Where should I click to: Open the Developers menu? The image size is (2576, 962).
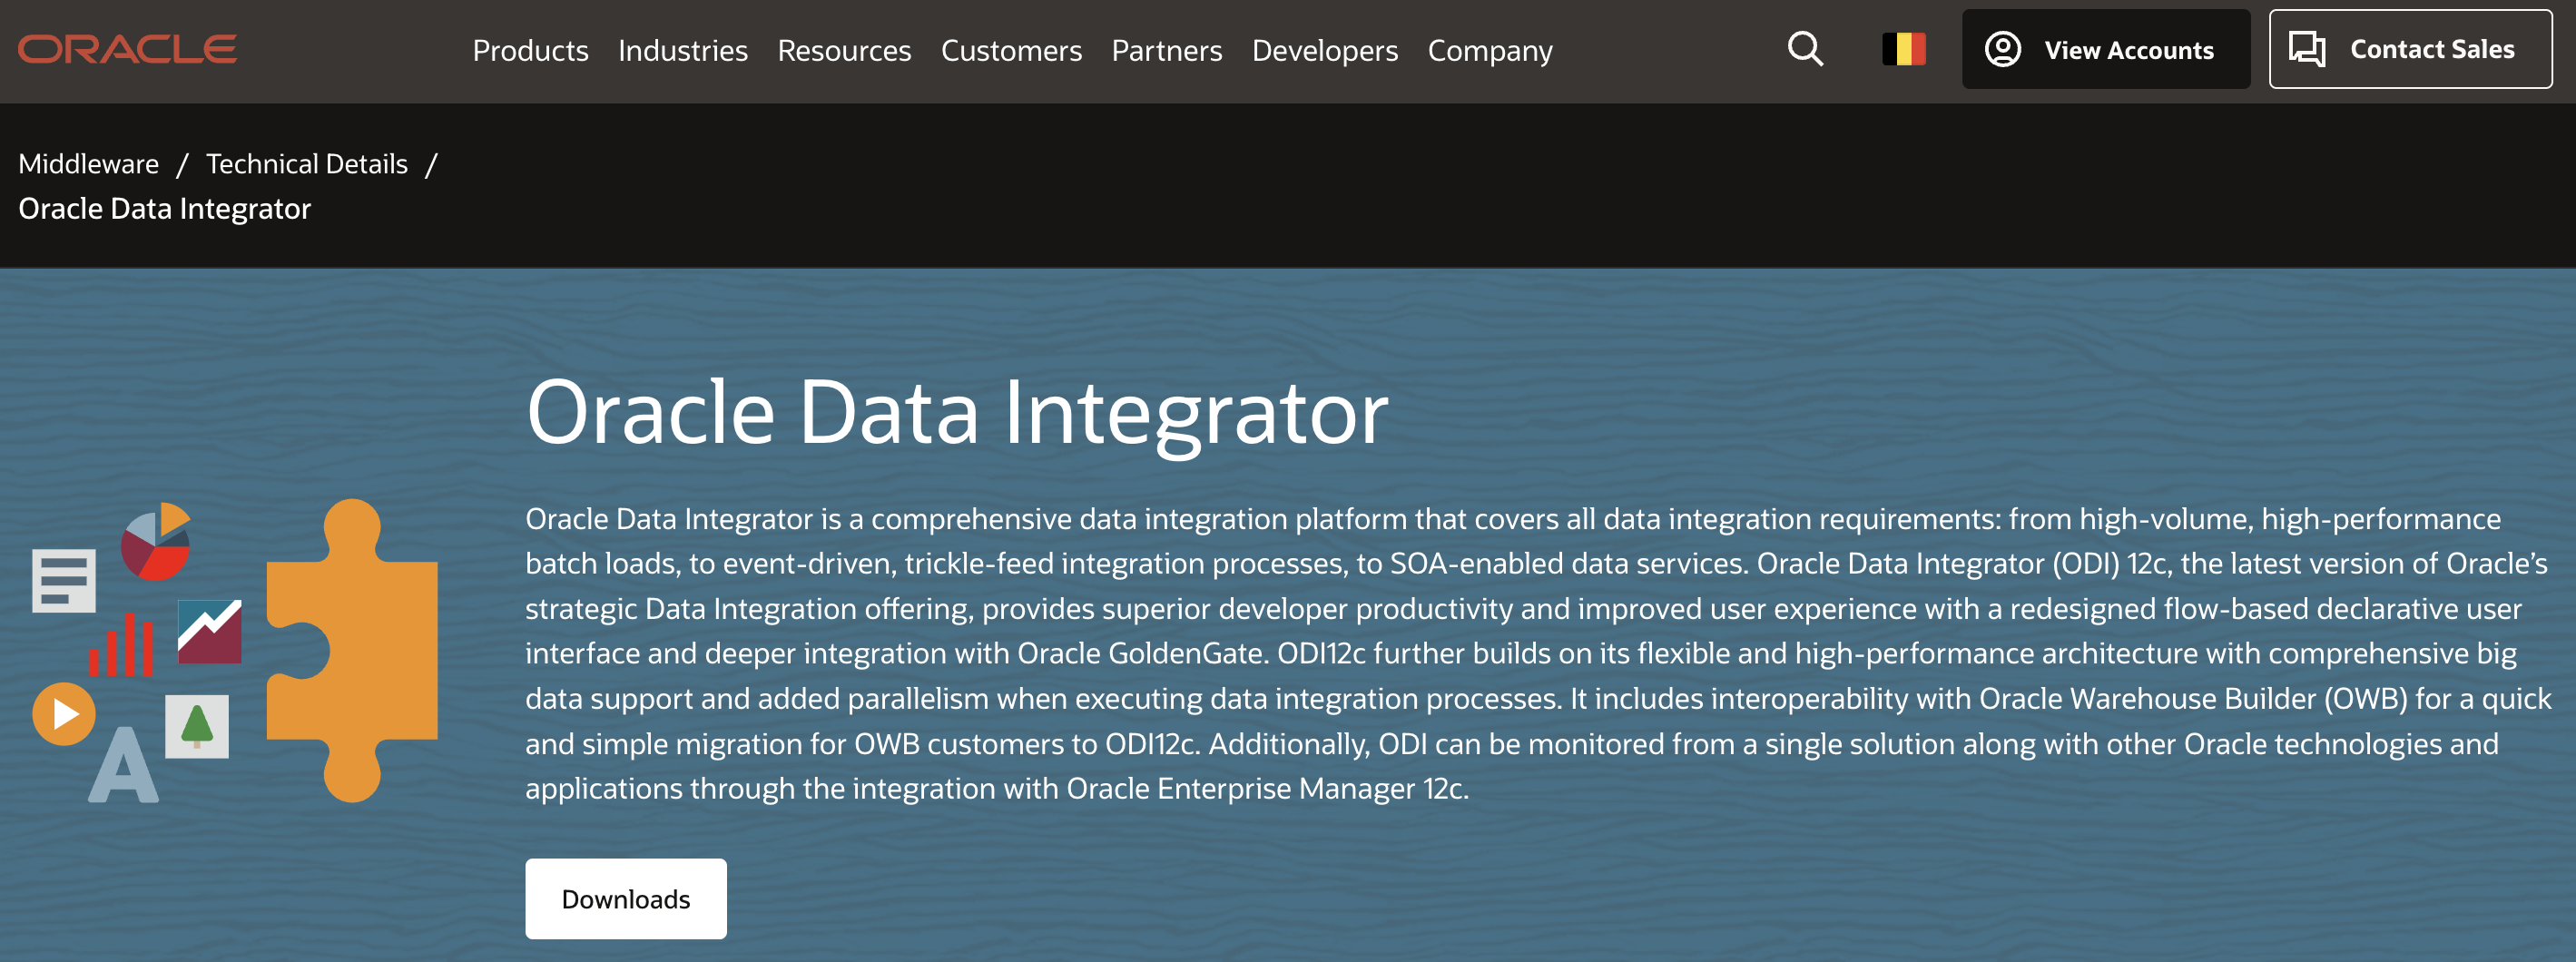tap(1324, 50)
